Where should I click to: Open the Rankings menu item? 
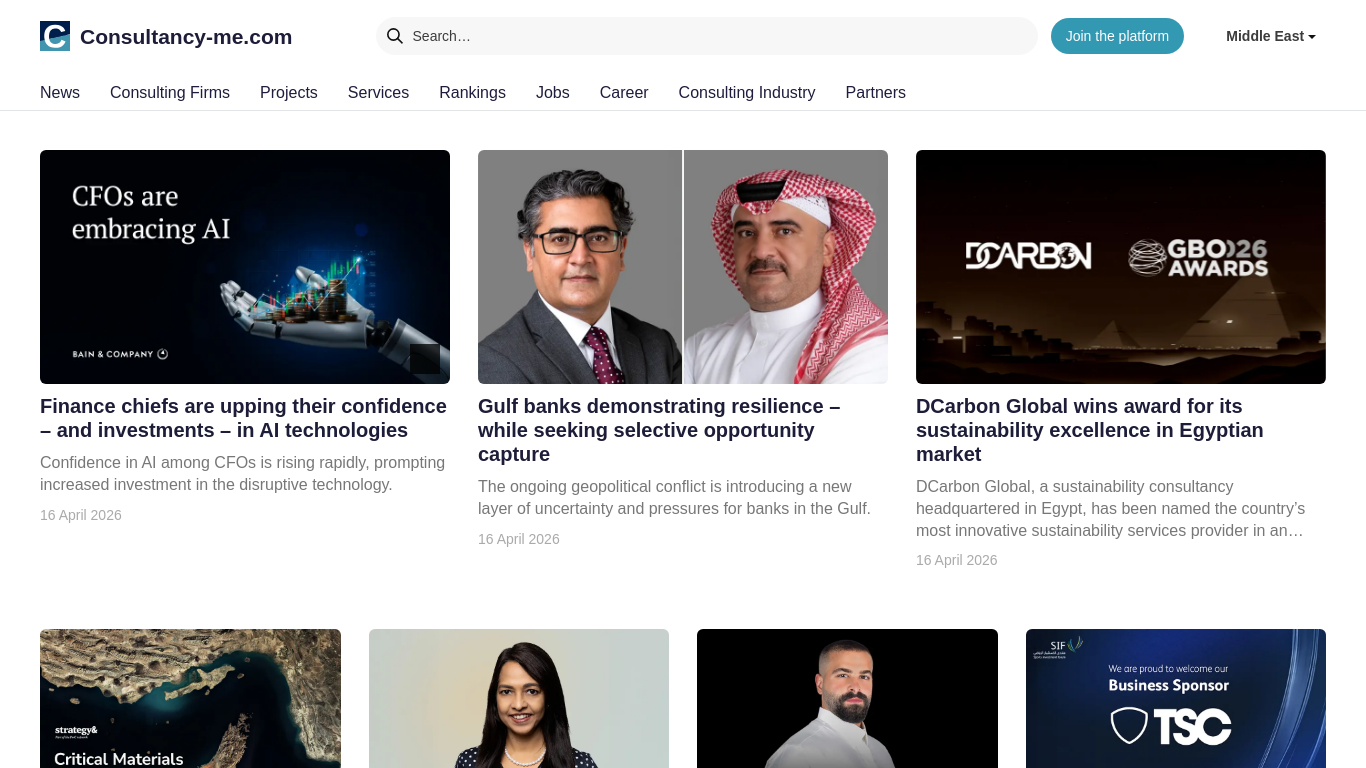pos(472,92)
